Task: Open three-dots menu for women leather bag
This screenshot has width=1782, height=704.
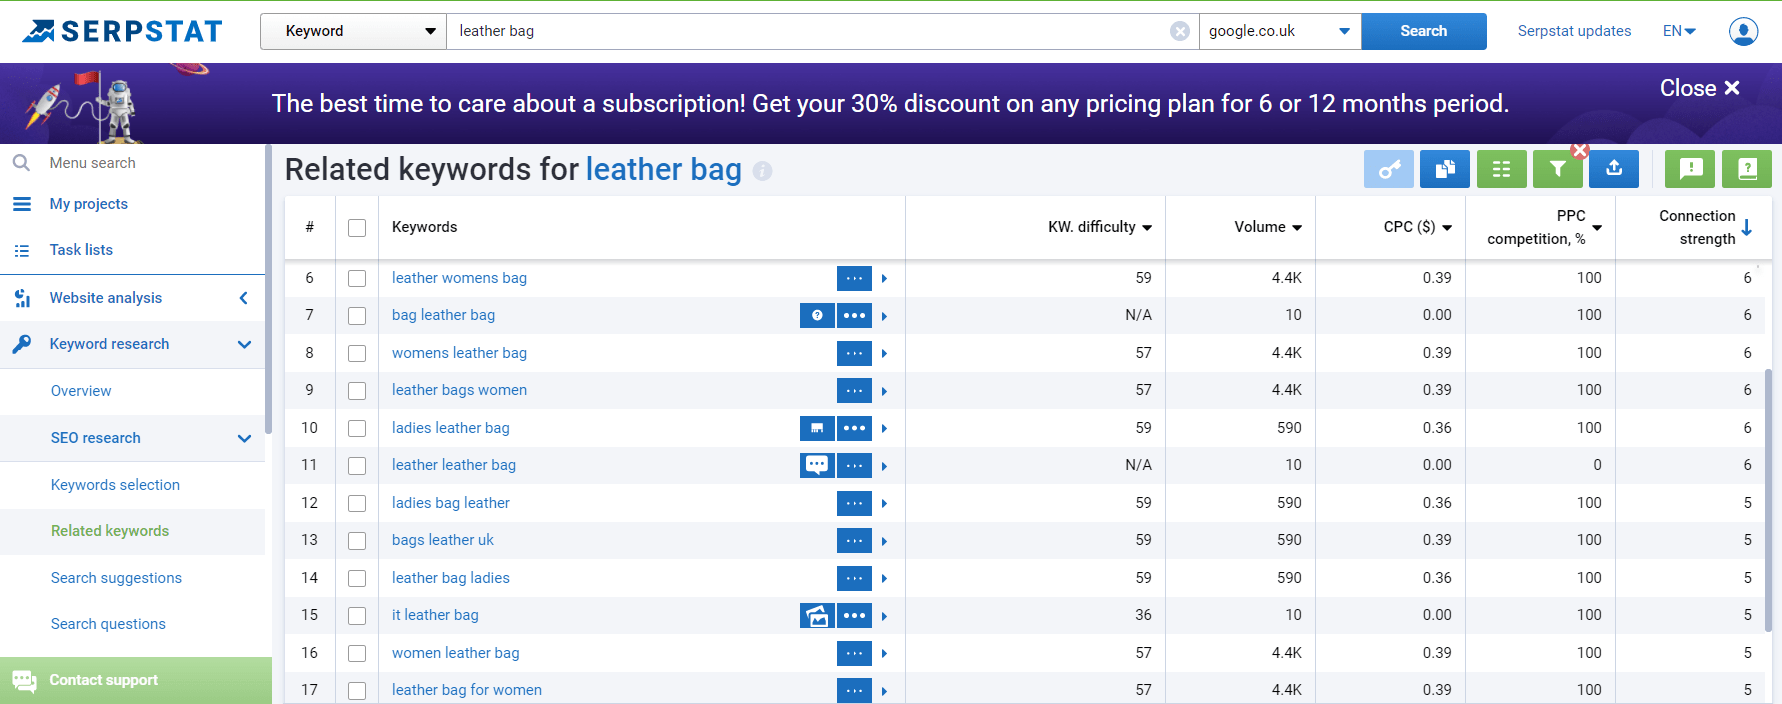Action: pos(854,653)
